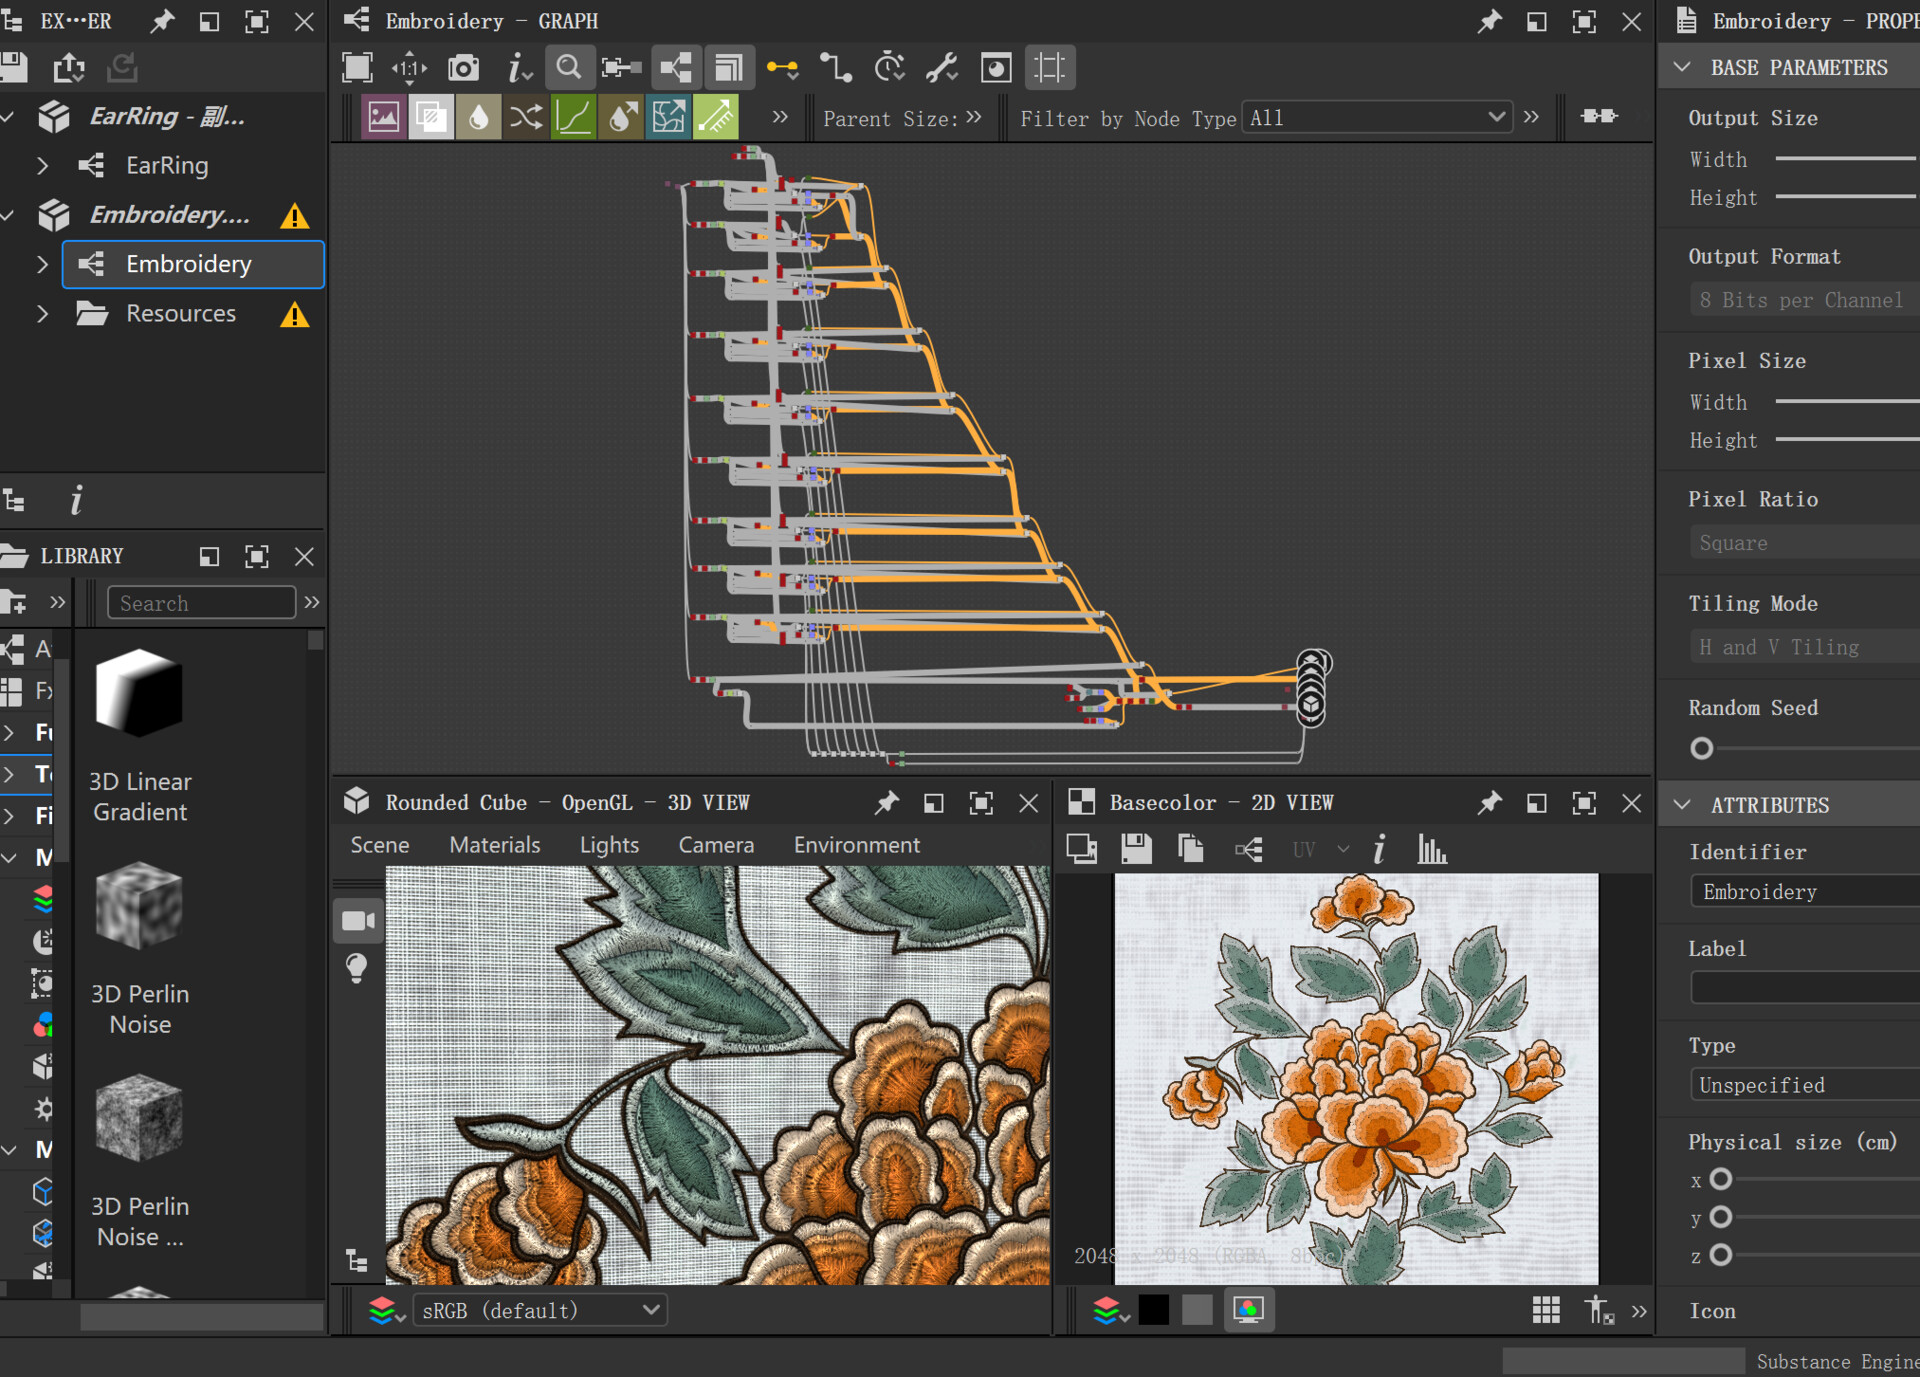Add a Blend node from graph toolbar
The image size is (1920, 1377).
click(x=431, y=118)
